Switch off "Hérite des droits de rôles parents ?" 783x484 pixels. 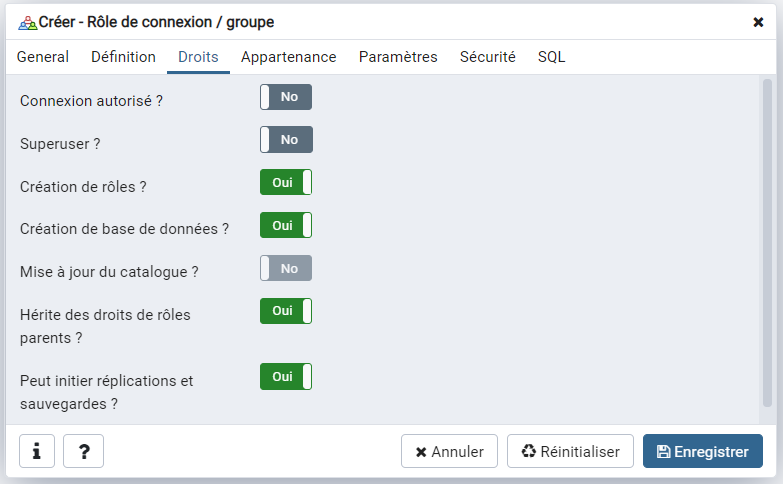coord(286,312)
